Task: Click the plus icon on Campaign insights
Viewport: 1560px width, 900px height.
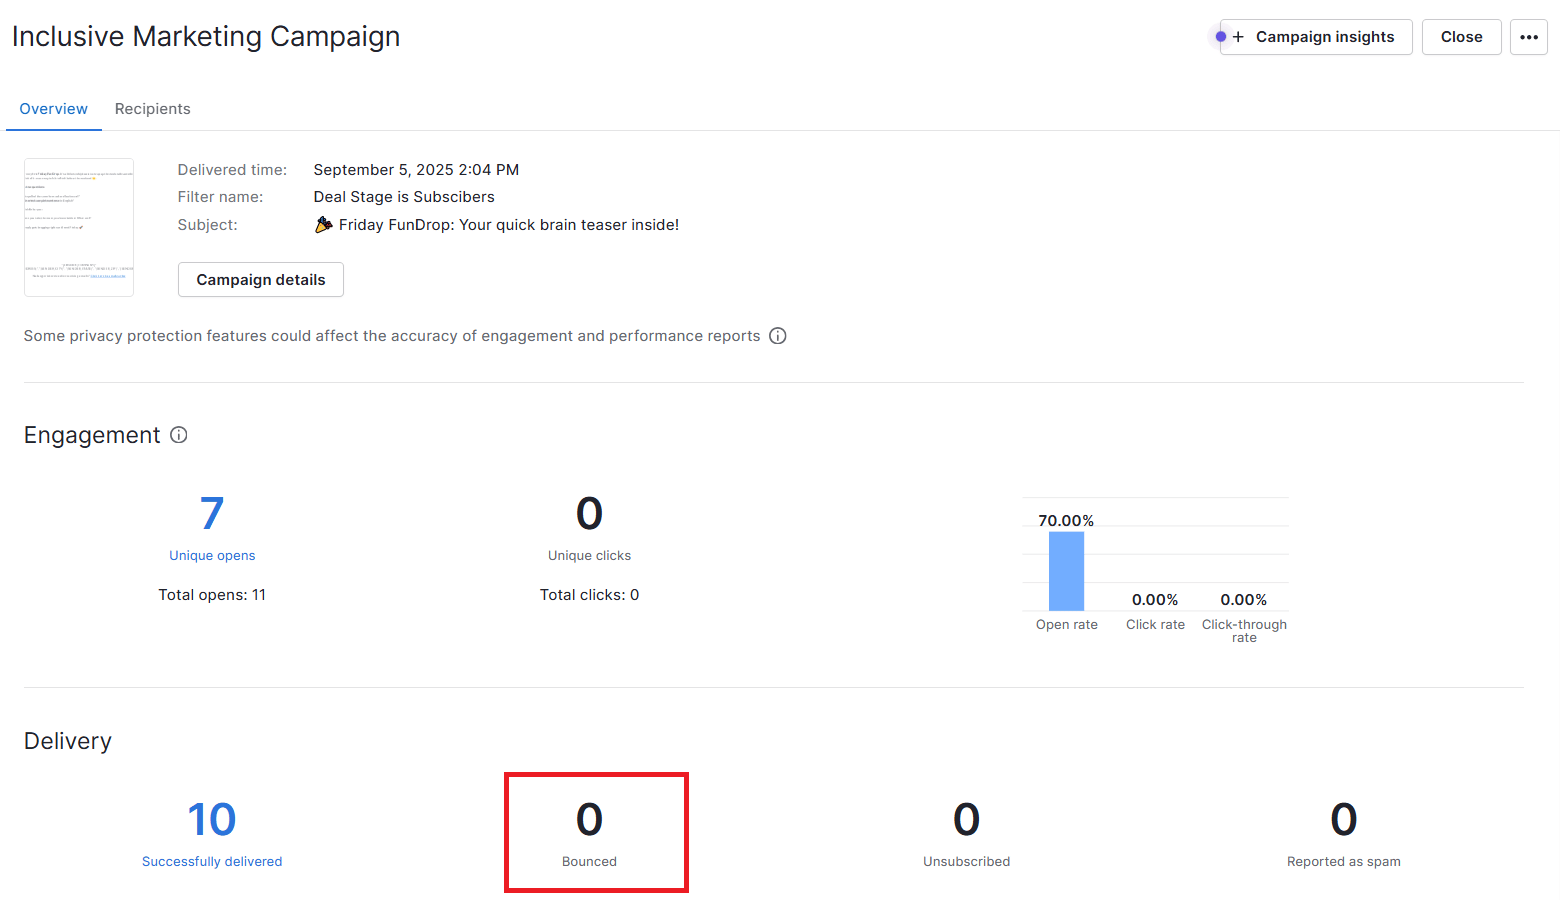Action: [1238, 37]
